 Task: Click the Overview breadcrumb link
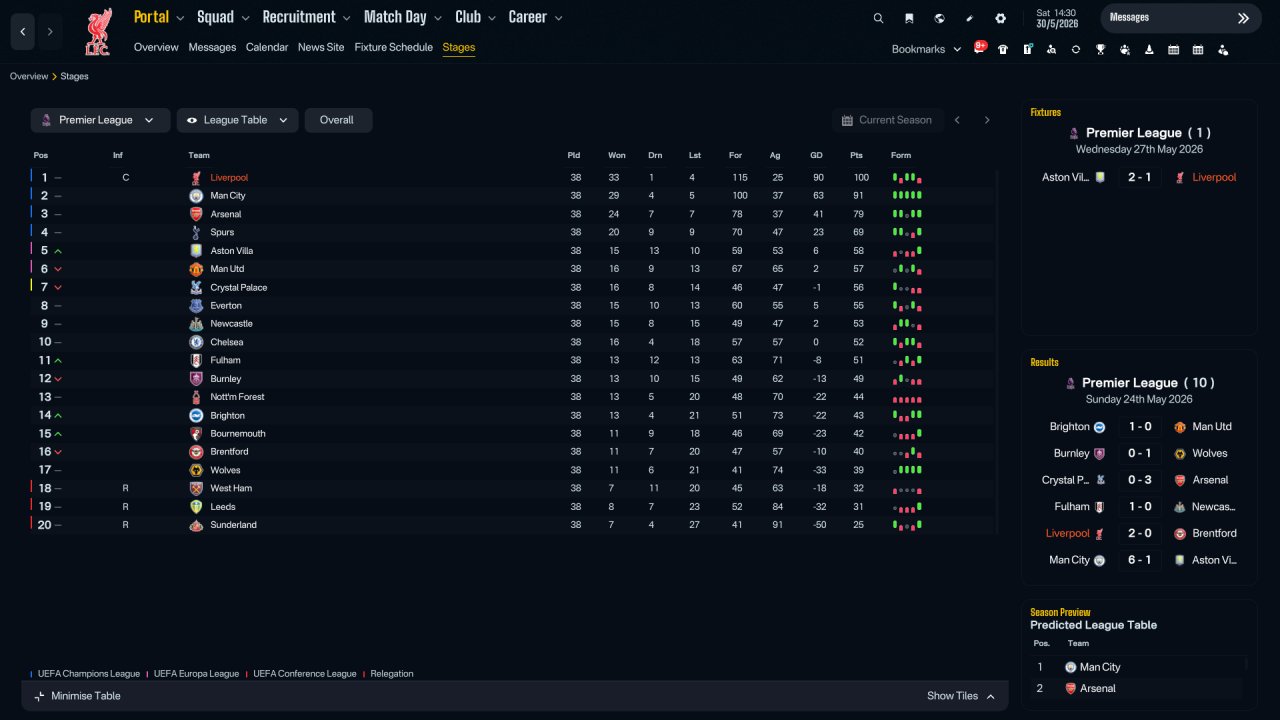click(x=29, y=77)
